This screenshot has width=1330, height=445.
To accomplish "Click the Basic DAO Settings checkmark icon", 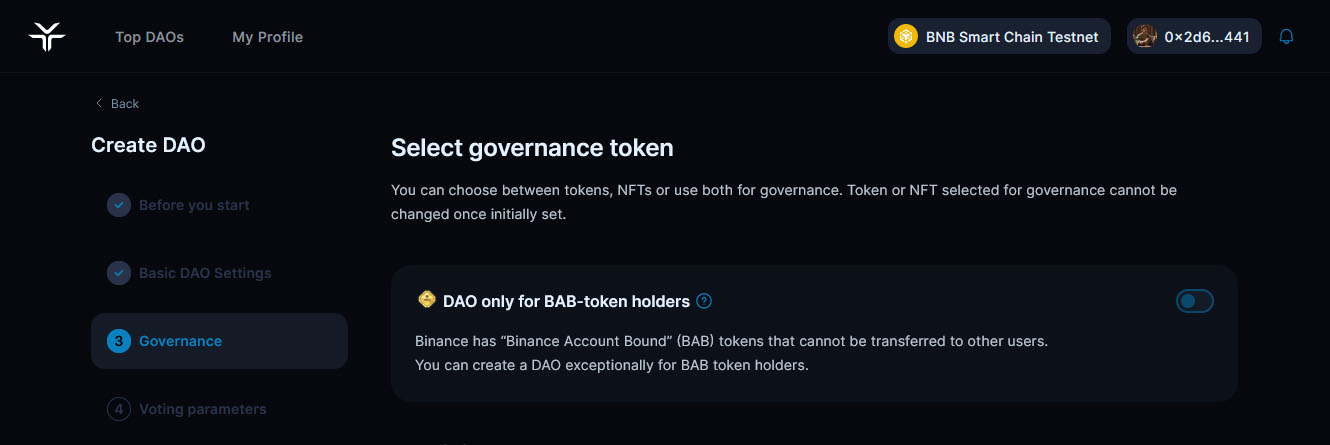I will (x=119, y=273).
